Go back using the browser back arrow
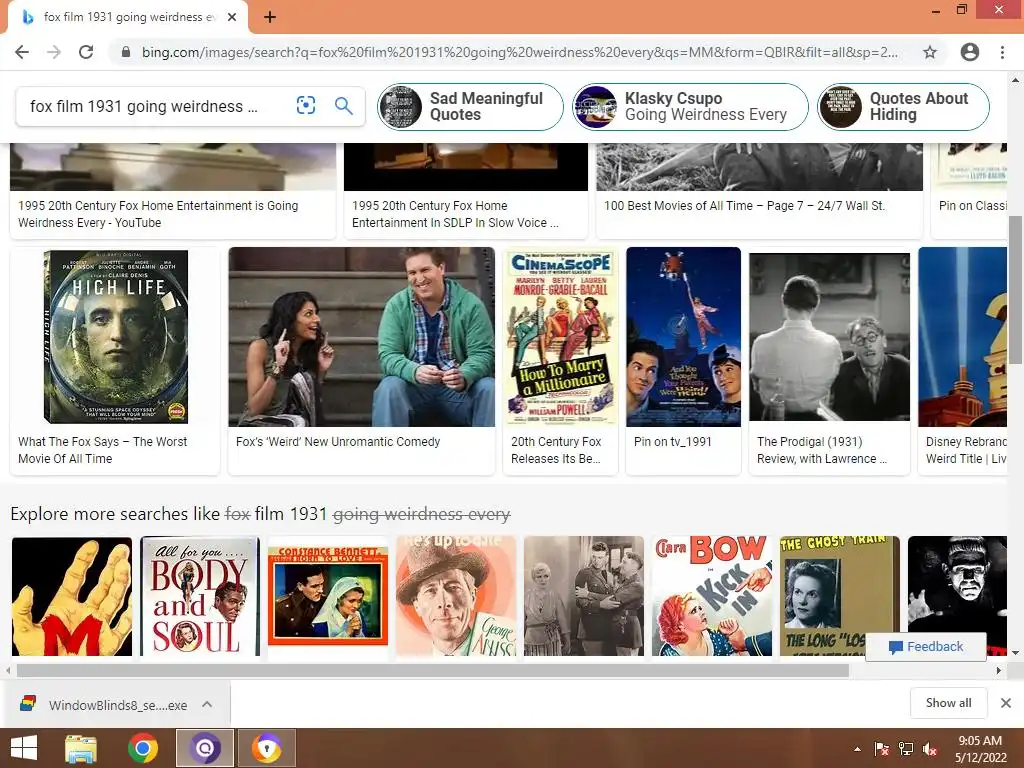The image size is (1024, 768). pyautogui.click(x=22, y=52)
